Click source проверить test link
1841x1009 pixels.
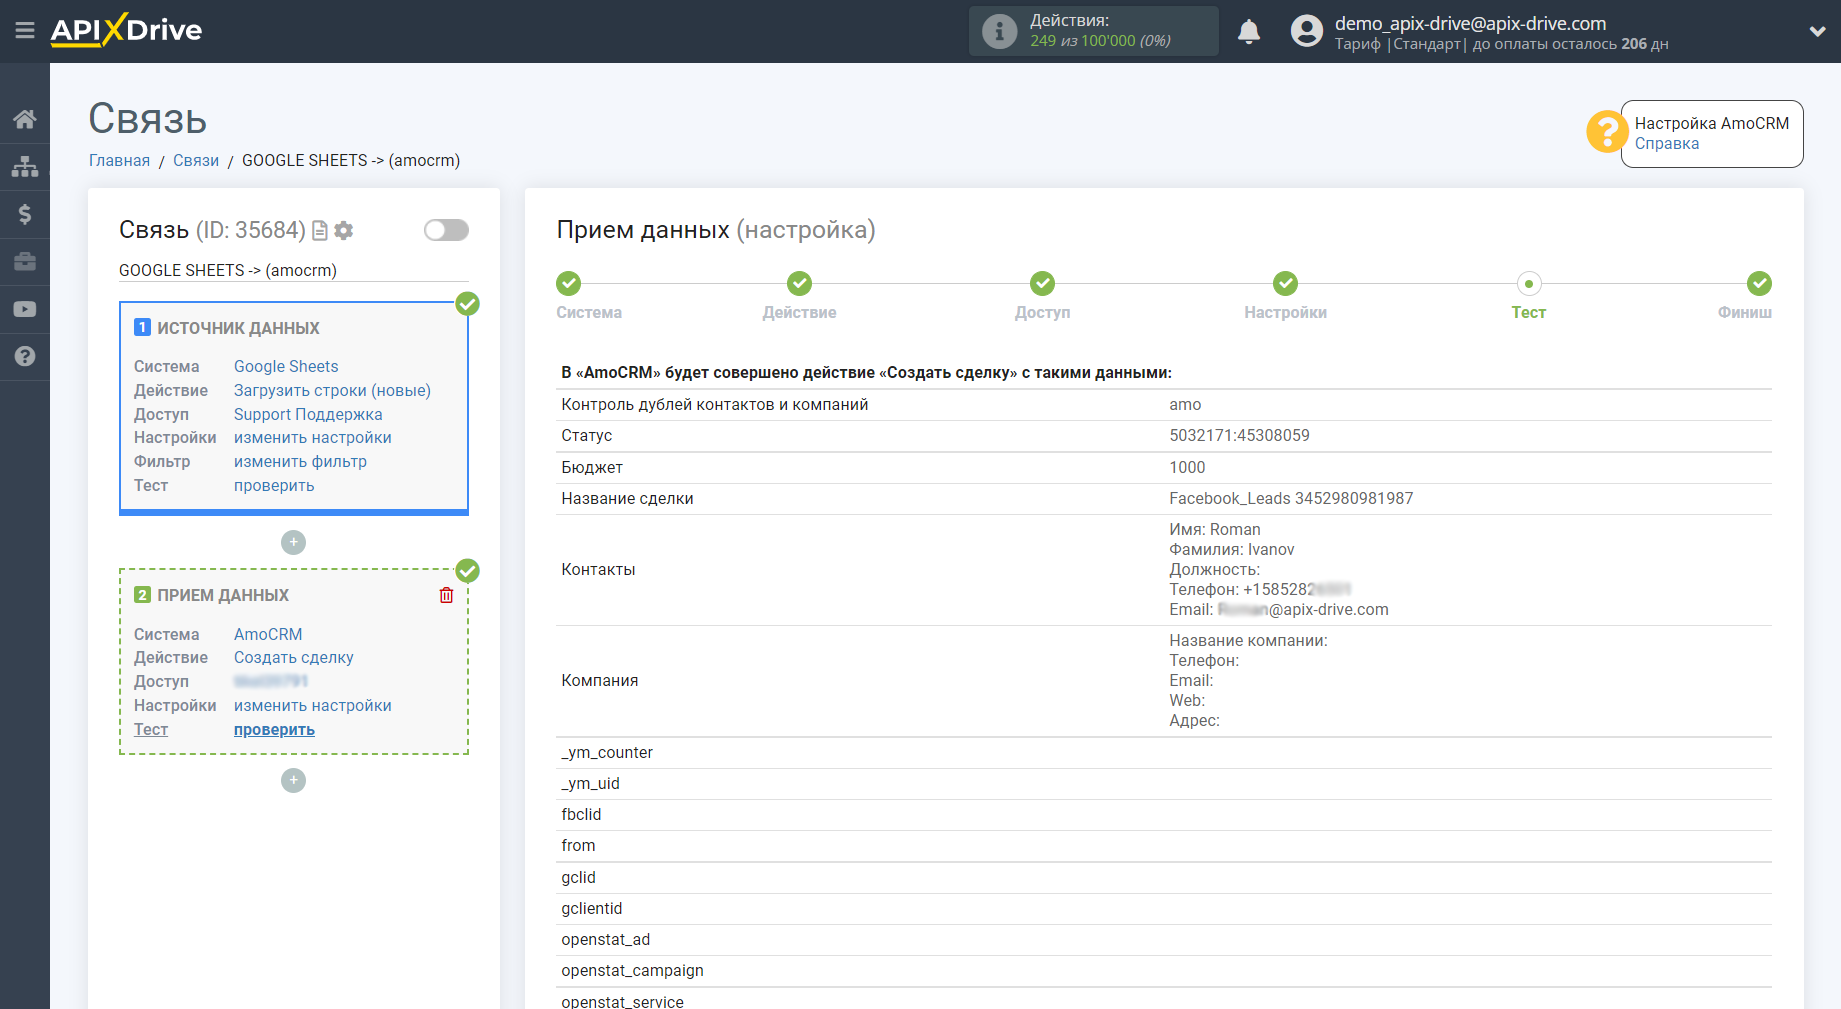coord(274,485)
